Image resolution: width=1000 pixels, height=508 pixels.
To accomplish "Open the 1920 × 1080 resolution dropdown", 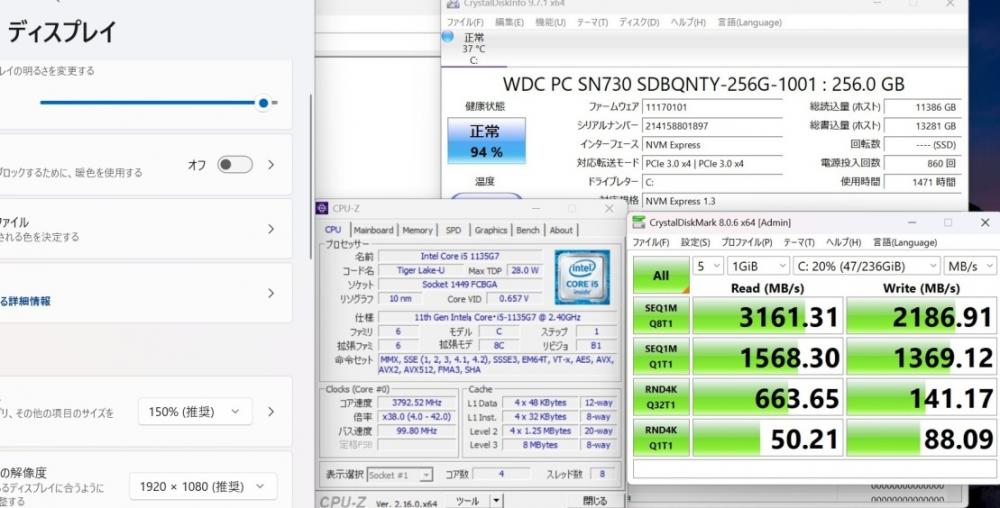I will [x=203, y=486].
